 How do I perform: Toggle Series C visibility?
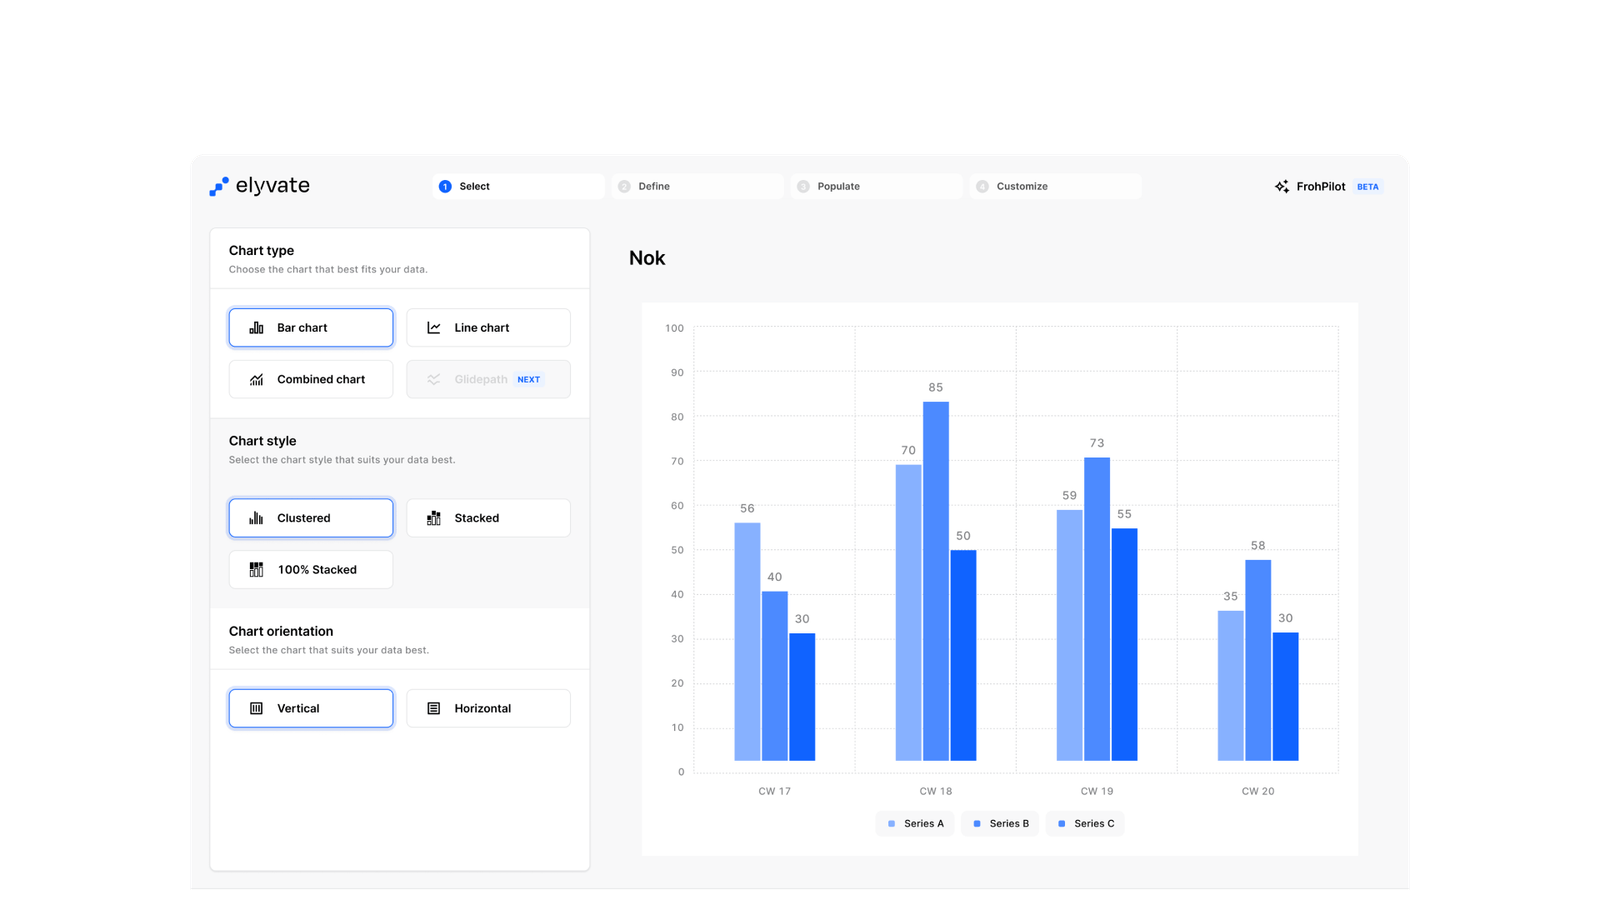(x=1084, y=823)
